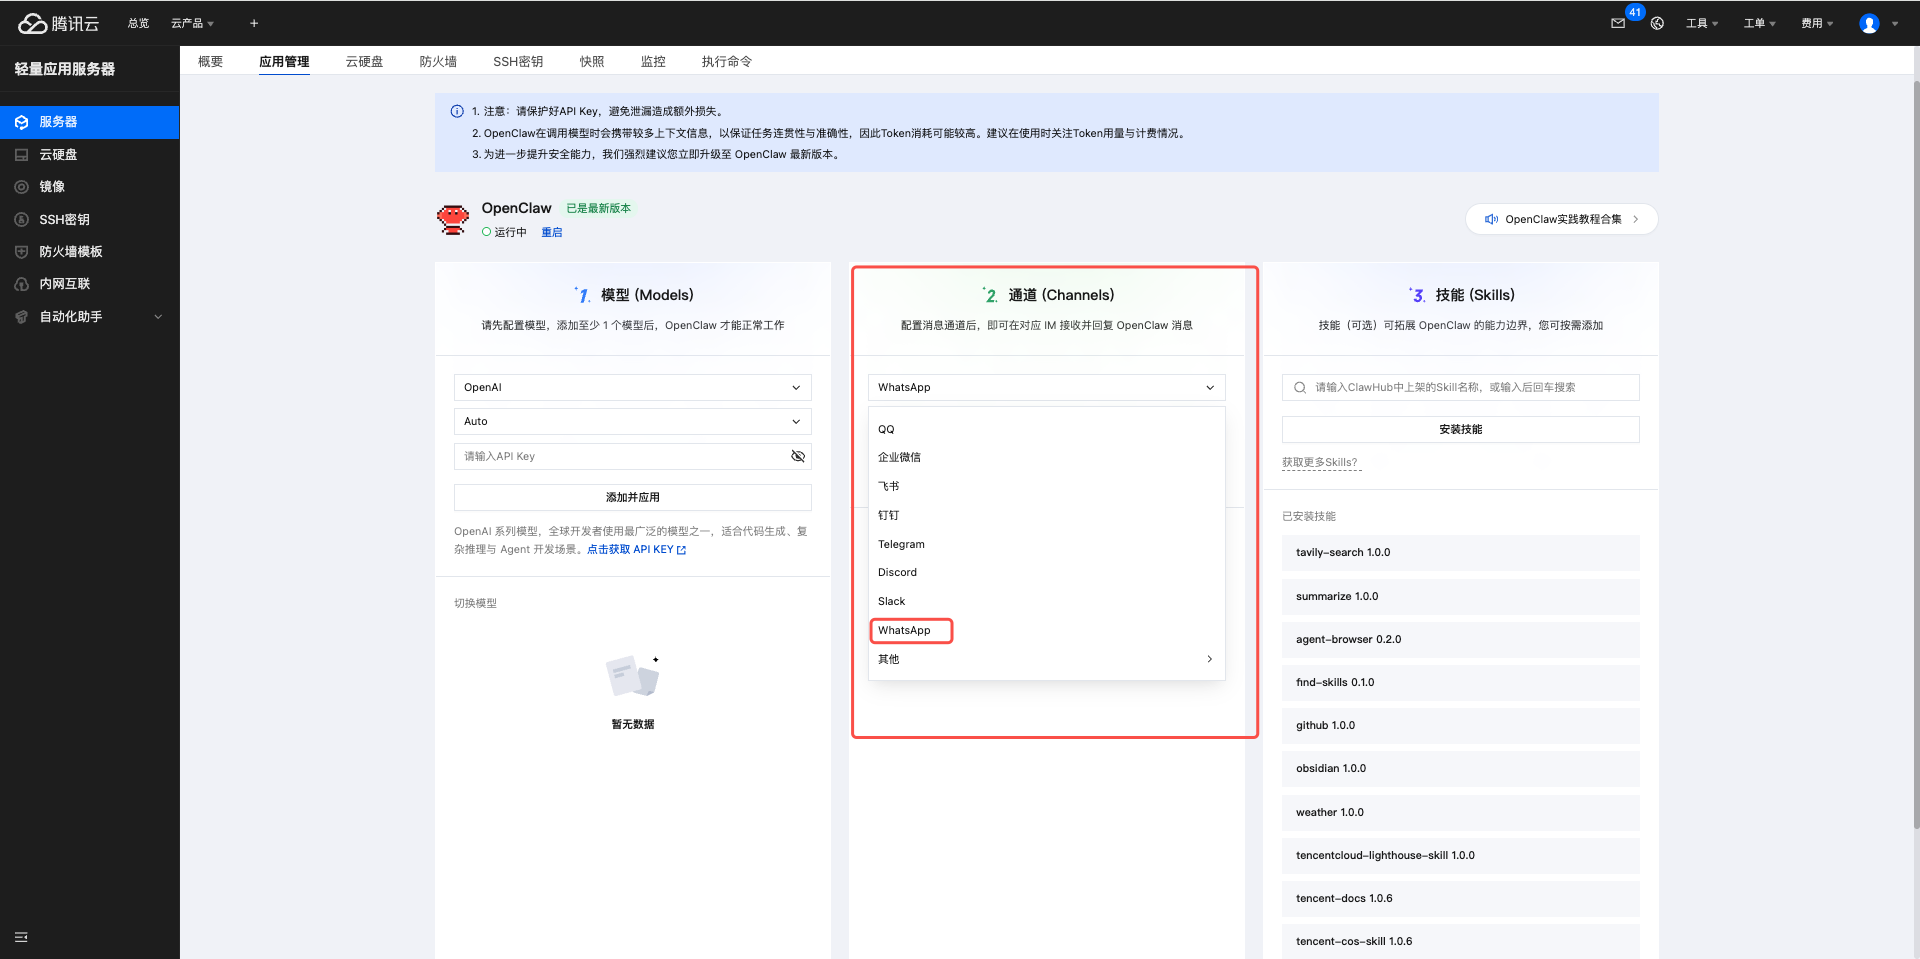Click the 重启 restart link
This screenshot has height=959, width=1920.
pyautogui.click(x=552, y=232)
